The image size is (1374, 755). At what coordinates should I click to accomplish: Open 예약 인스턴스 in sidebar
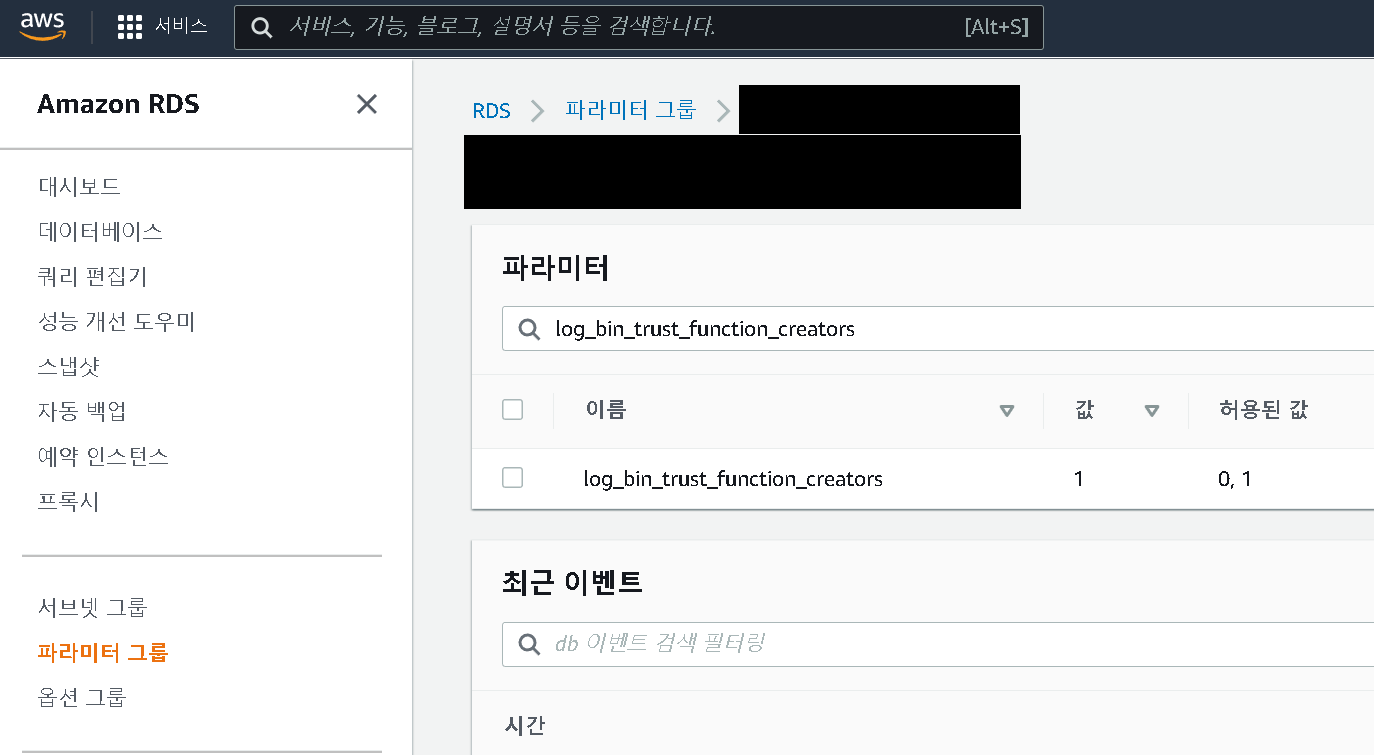pyautogui.click(x=103, y=456)
